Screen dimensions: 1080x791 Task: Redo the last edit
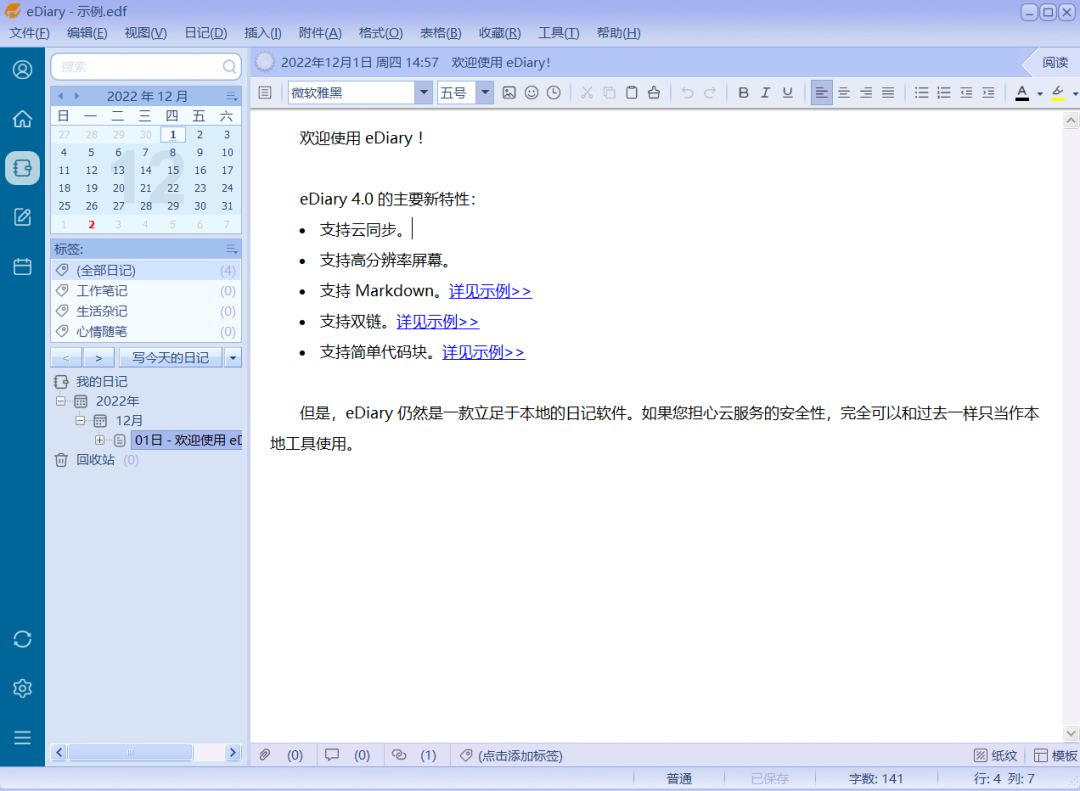pyautogui.click(x=709, y=92)
